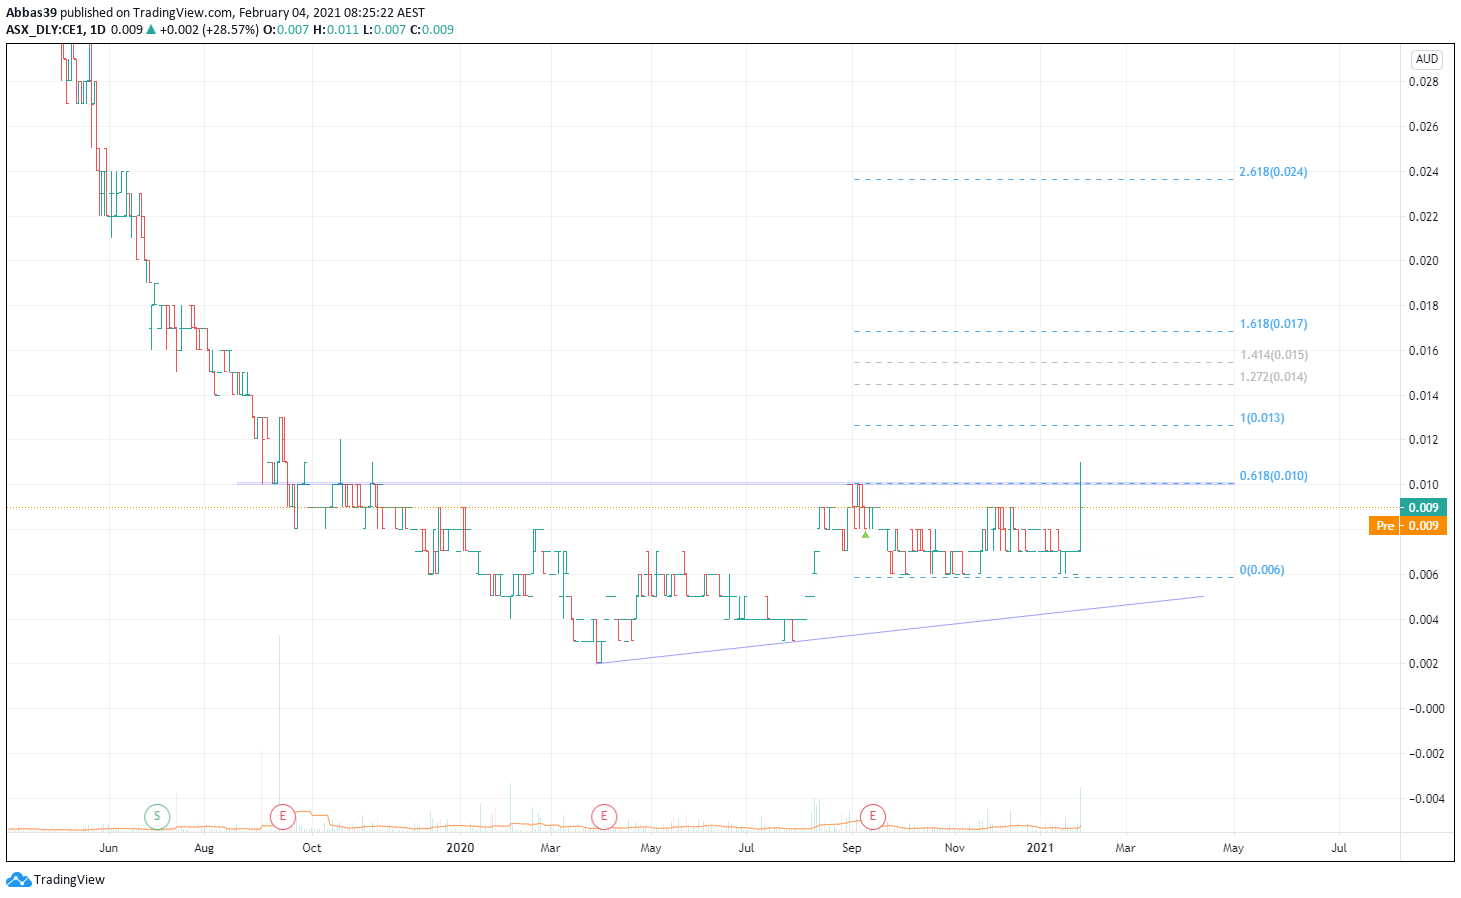
Task: Click the S split marker icon
Action: click(x=157, y=817)
